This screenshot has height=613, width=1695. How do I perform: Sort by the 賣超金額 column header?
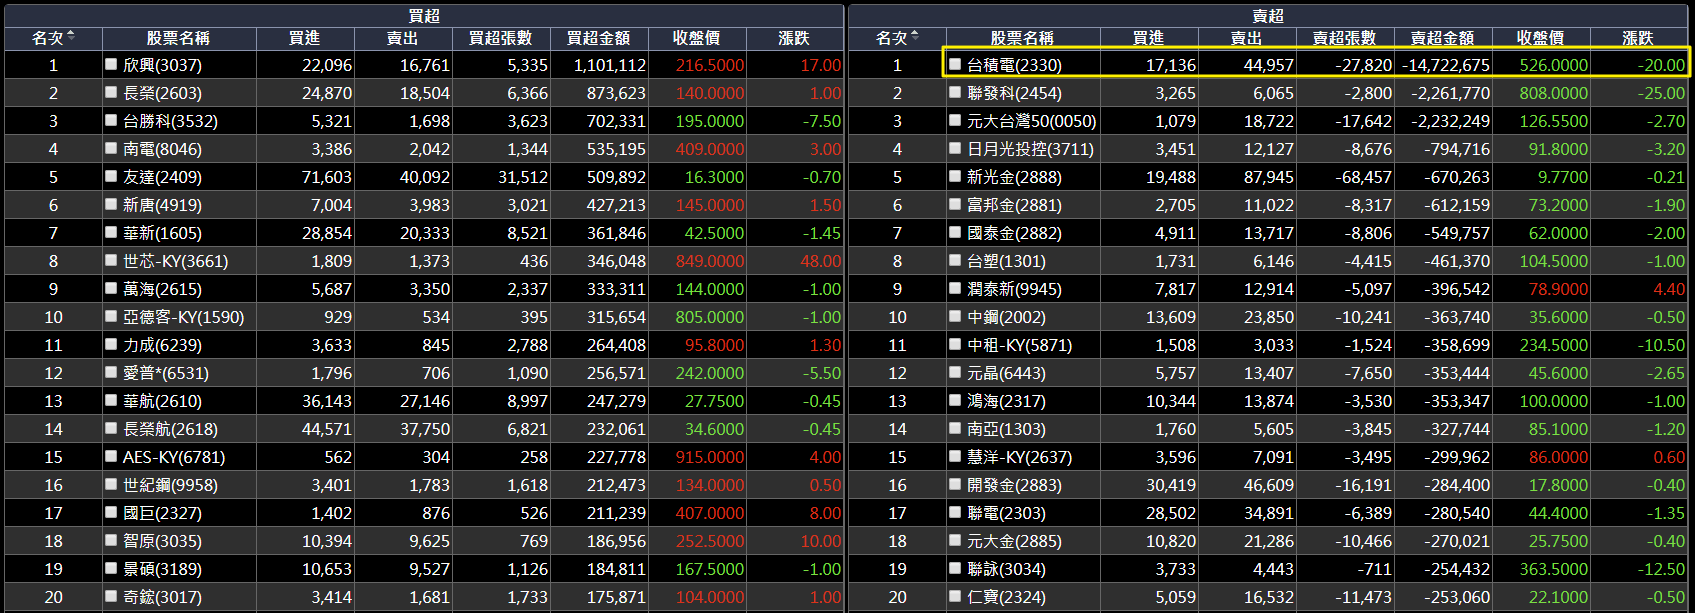[1442, 38]
